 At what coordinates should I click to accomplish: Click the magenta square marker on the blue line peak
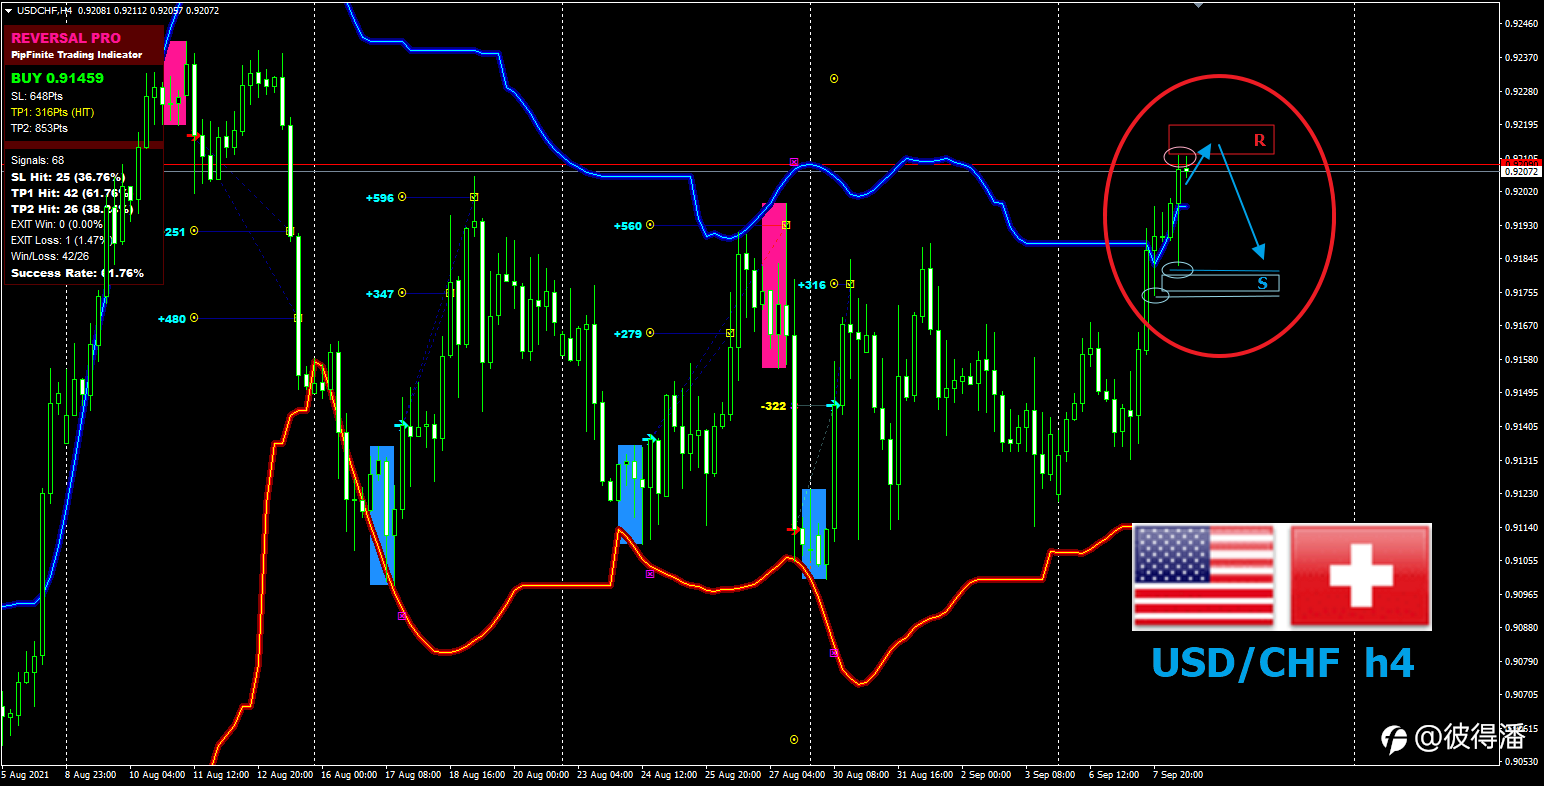pyautogui.click(x=794, y=161)
